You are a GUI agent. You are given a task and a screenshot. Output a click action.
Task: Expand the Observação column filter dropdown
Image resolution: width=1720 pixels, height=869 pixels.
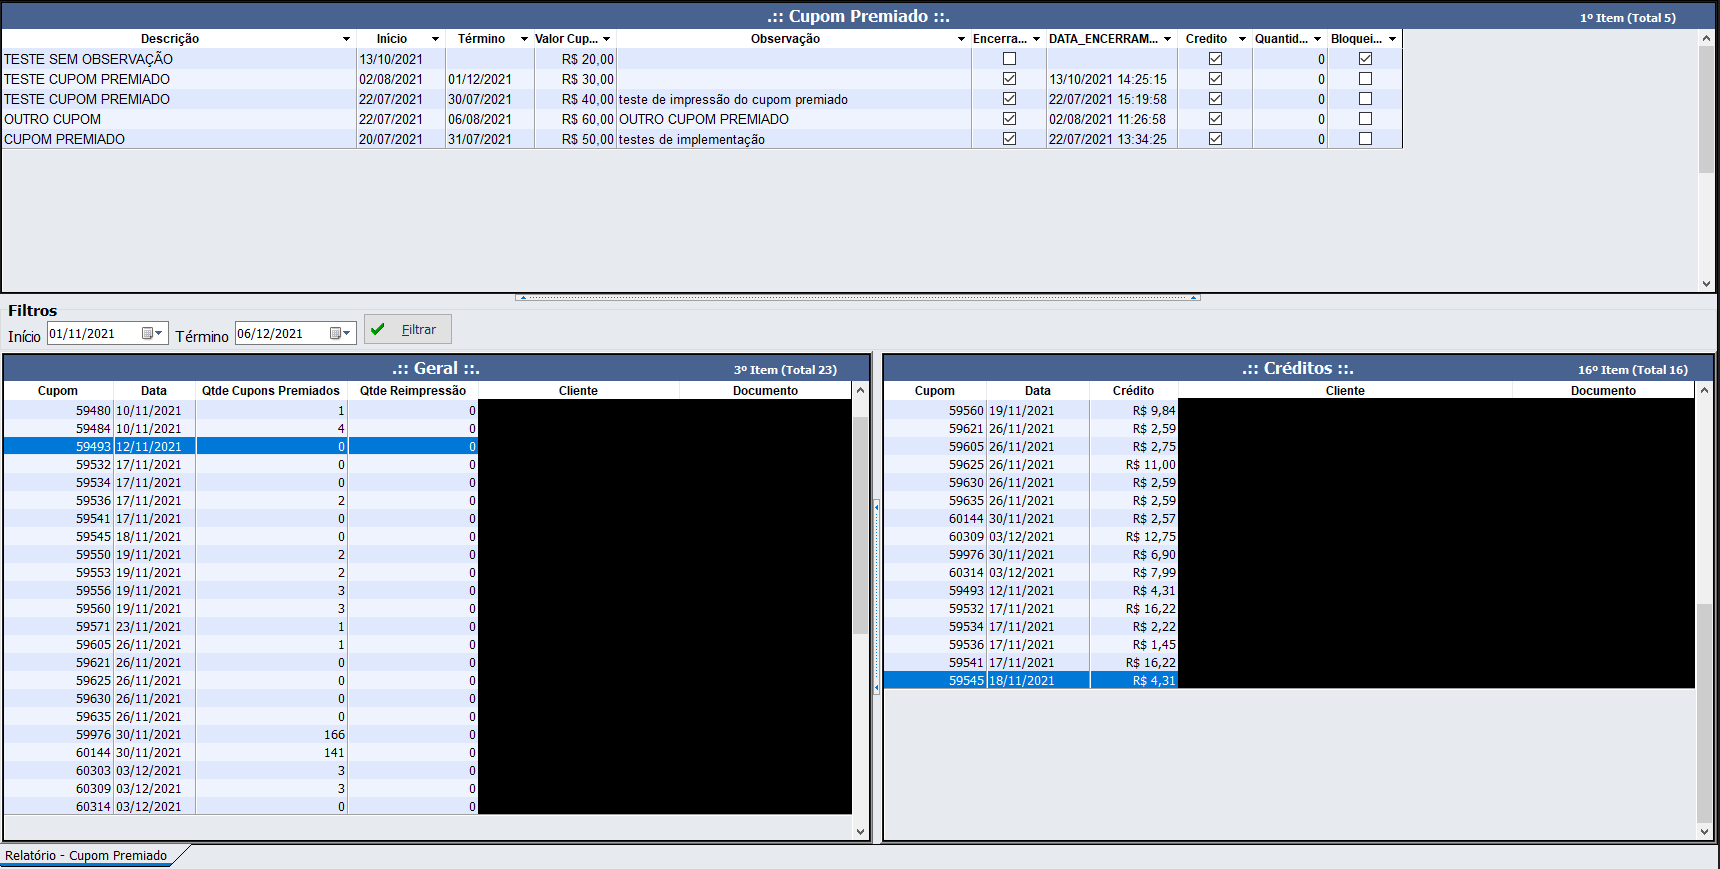coord(961,39)
